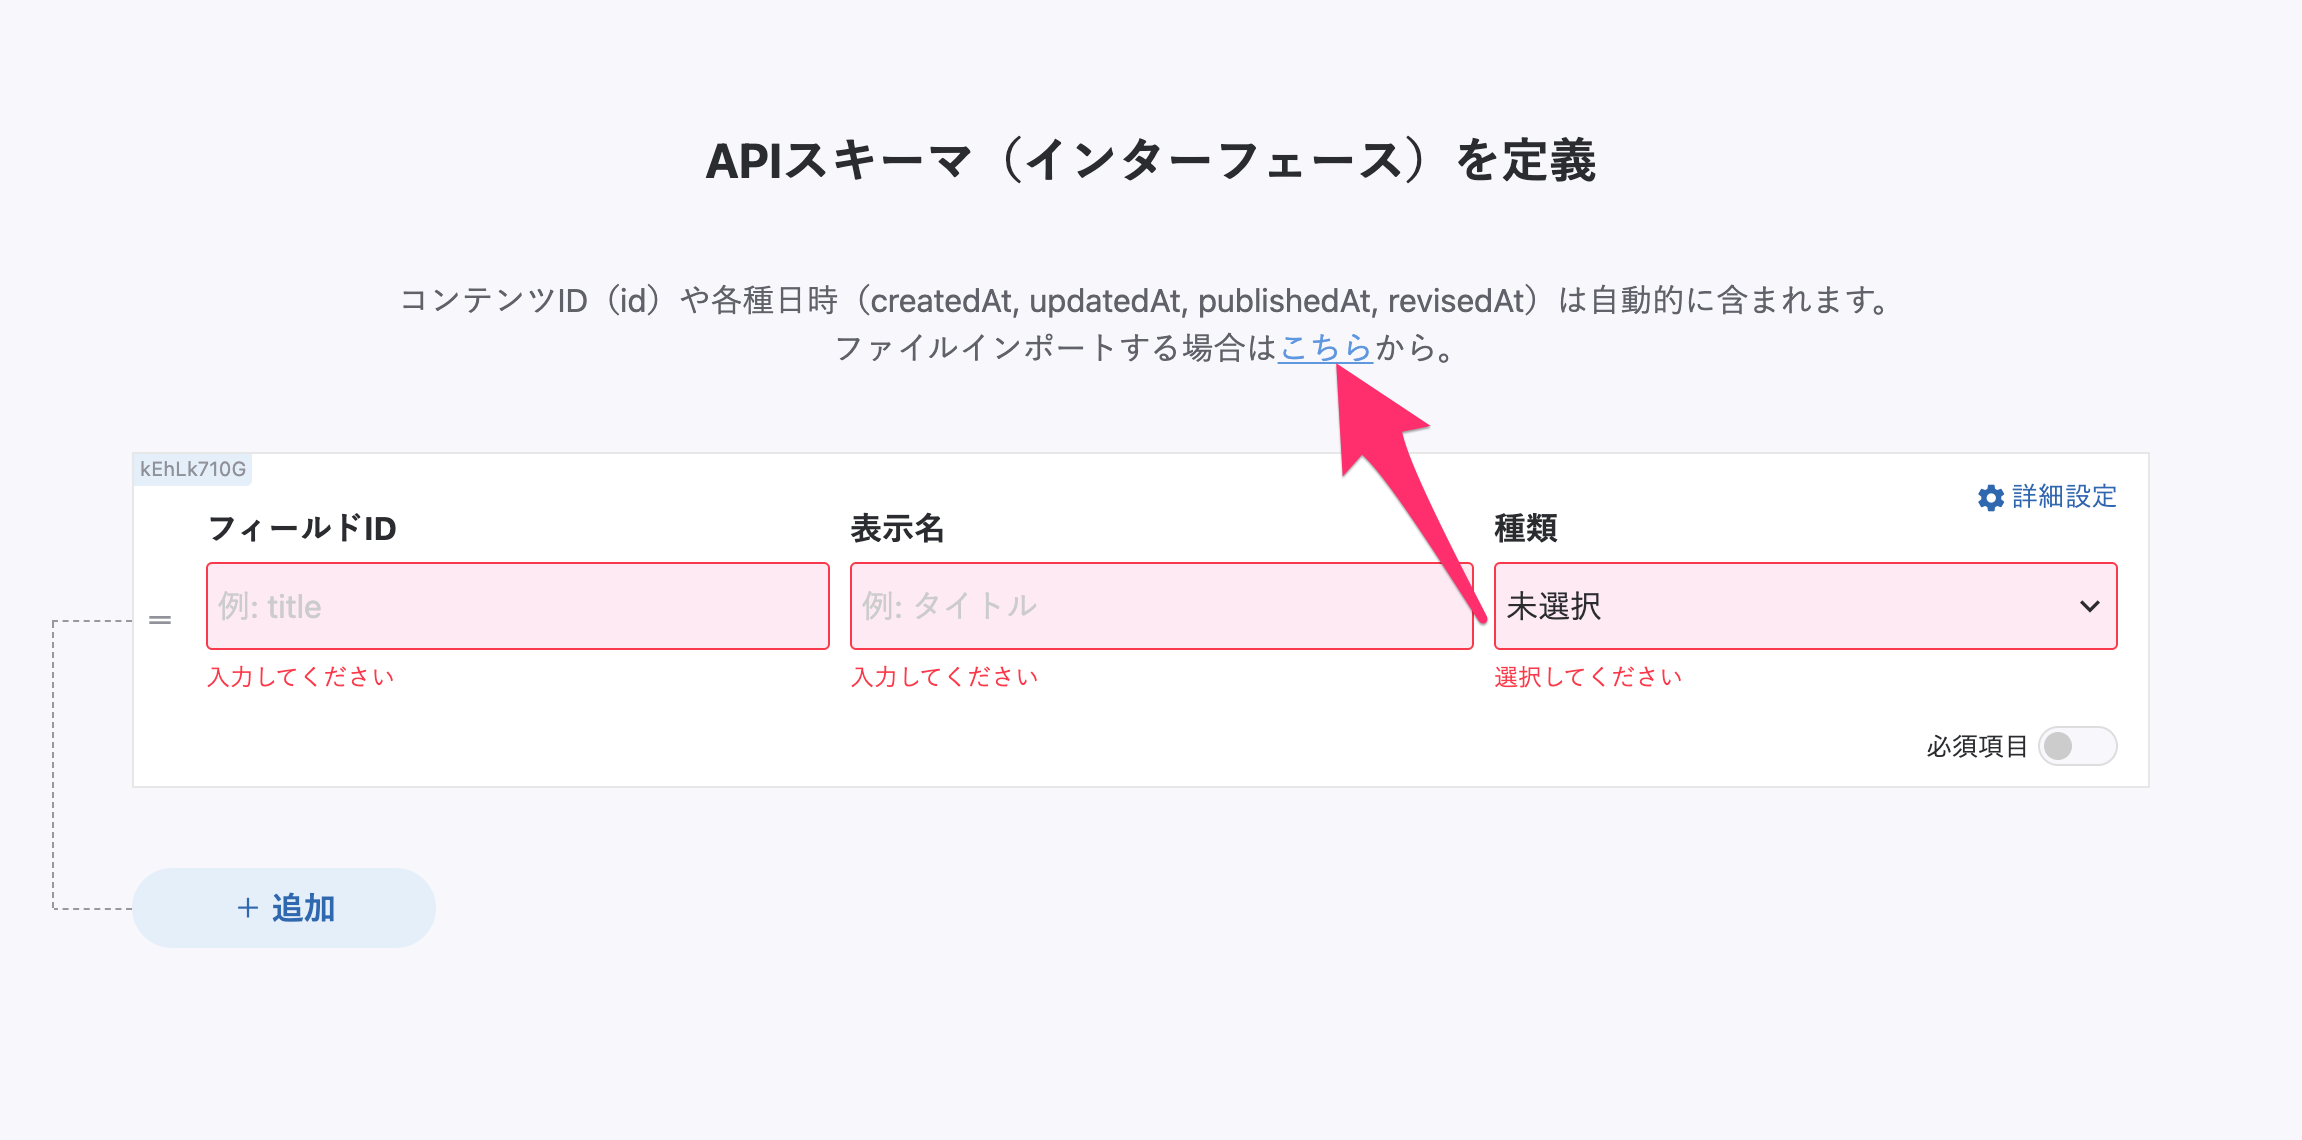The image size is (2302, 1140).
Task: Click the フィールドID column label
Action: [x=302, y=528]
